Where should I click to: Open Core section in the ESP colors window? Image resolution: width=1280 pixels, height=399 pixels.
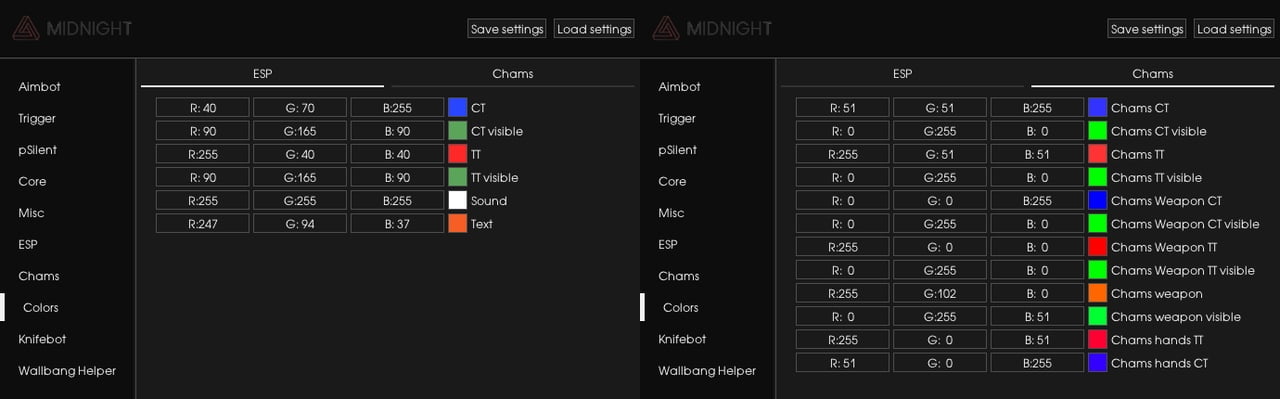click(32, 181)
